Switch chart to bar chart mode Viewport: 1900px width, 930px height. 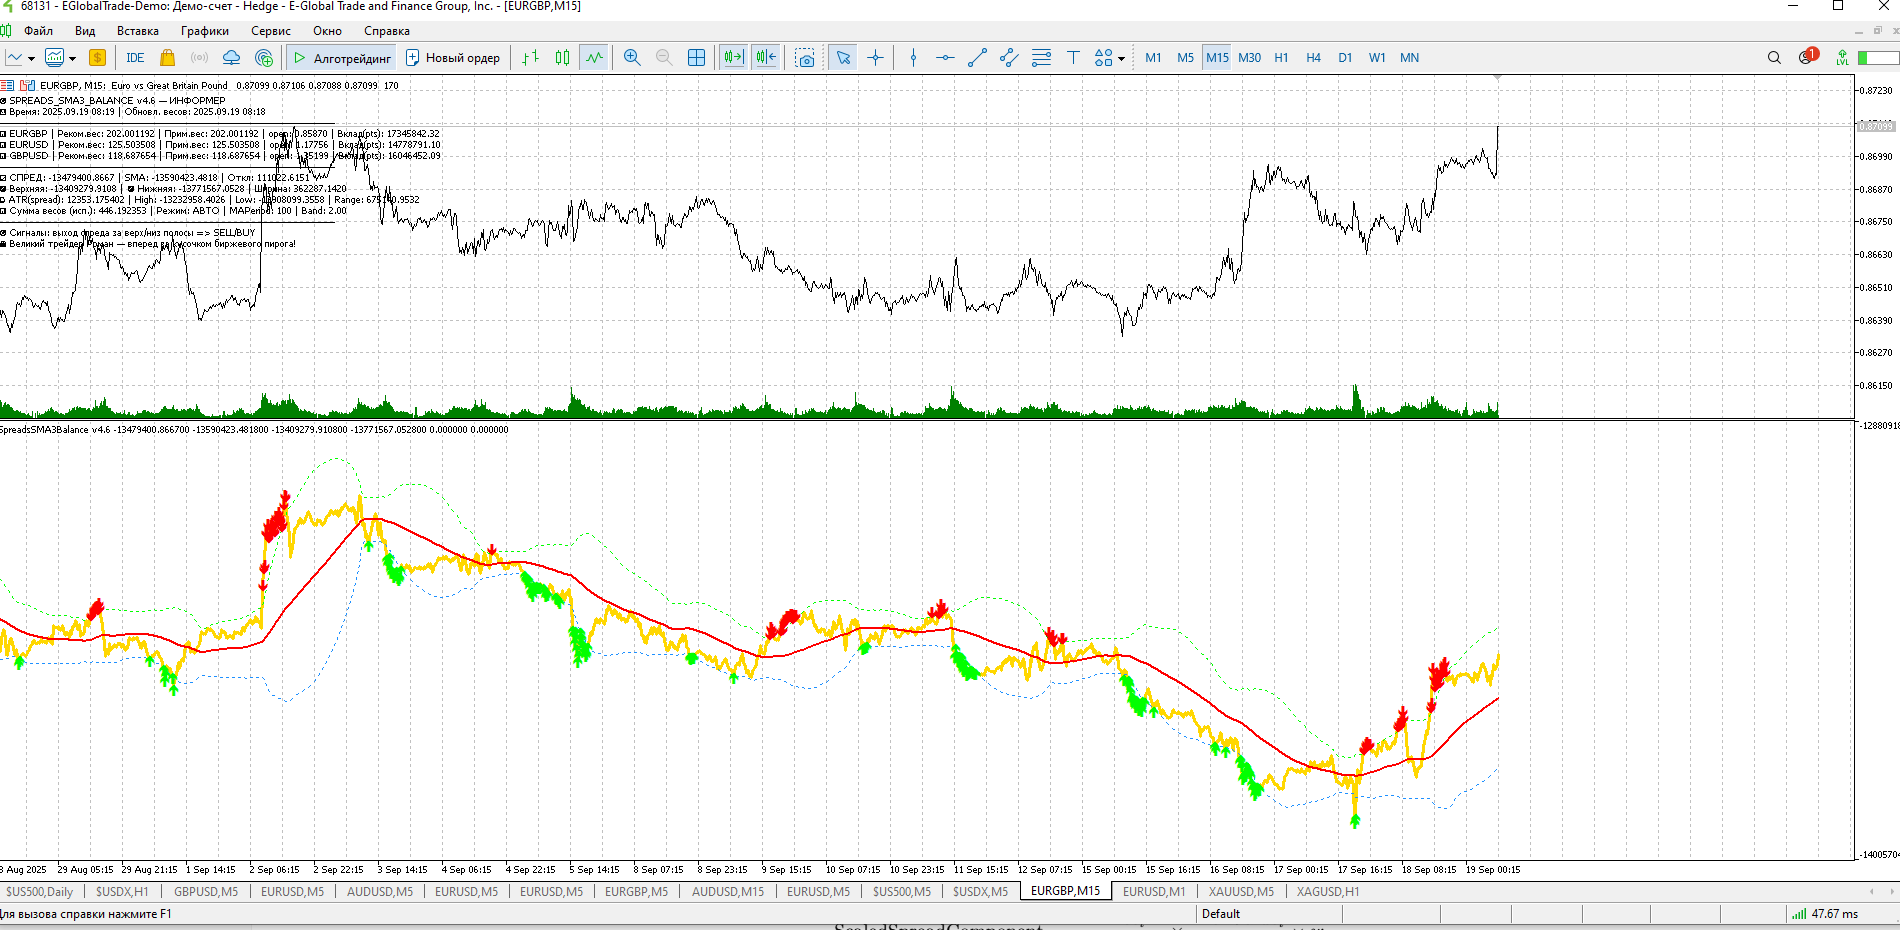[530, 58]
